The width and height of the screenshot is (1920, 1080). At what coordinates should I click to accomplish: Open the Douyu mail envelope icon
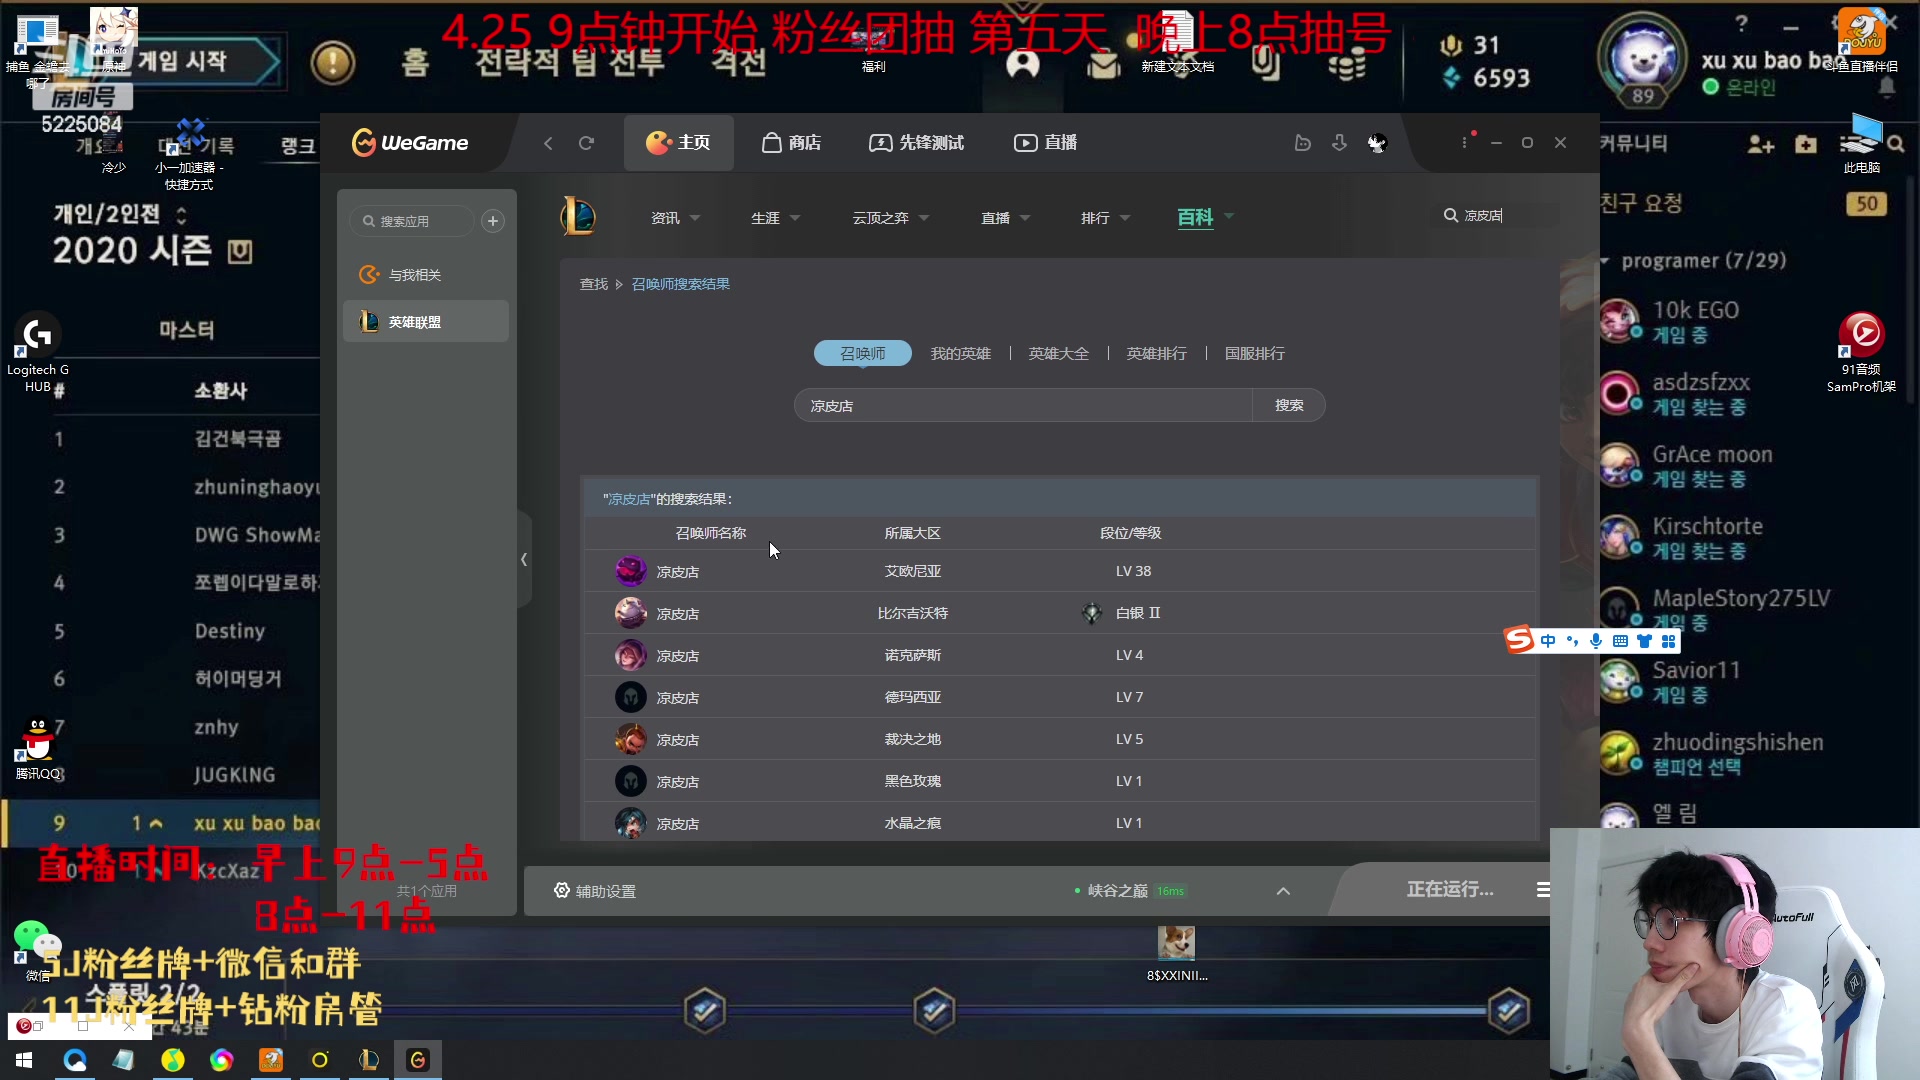[1102, 63]
